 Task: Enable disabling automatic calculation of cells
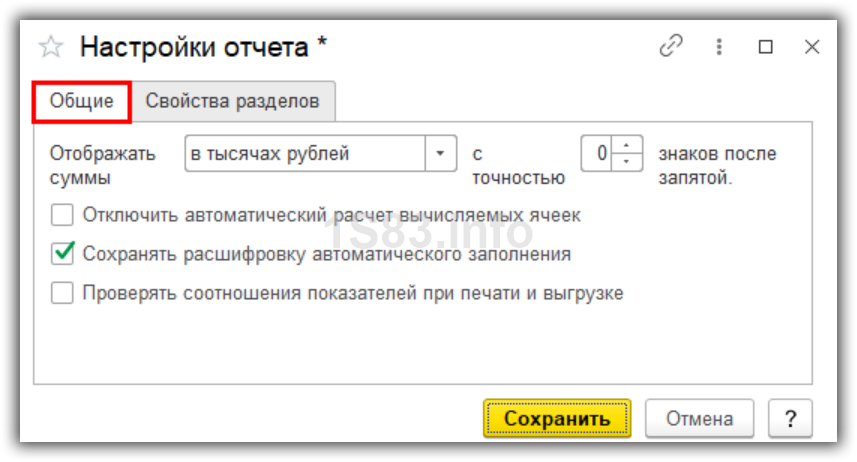63,214
